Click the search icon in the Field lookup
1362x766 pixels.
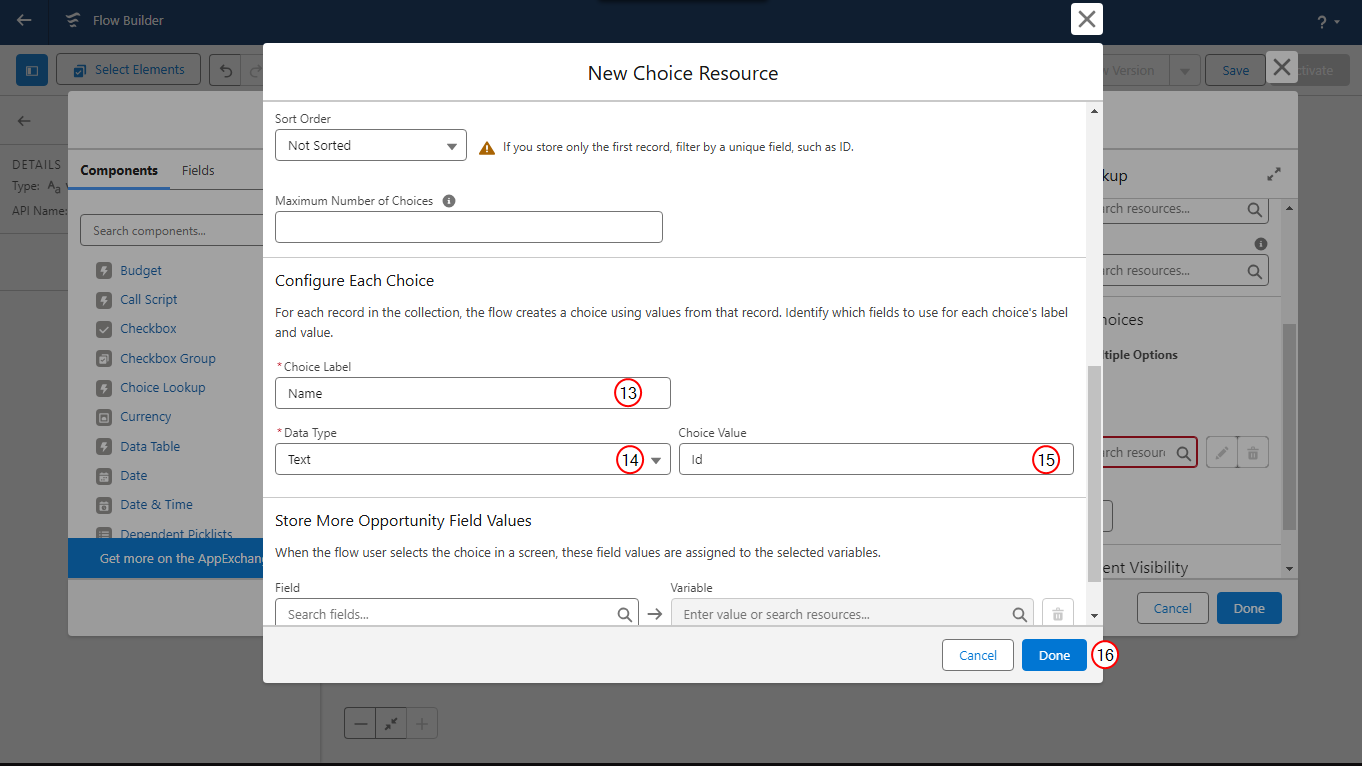[x=624, y=614]
